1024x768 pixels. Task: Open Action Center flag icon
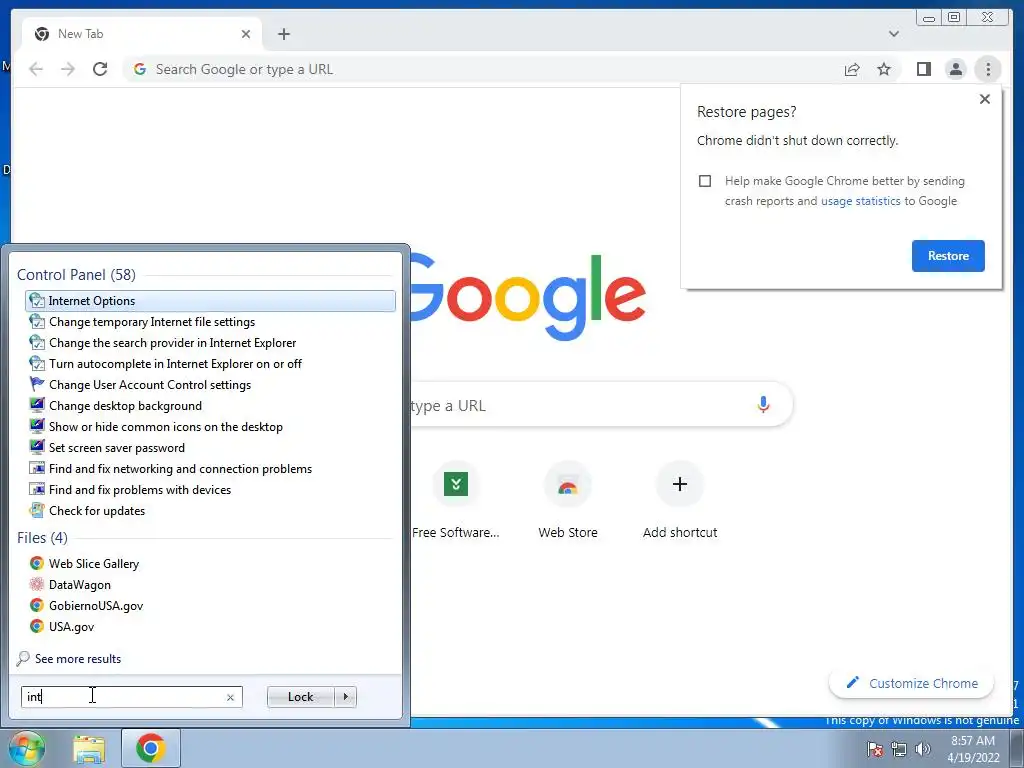pyautogui.click(x=874, y=749)
